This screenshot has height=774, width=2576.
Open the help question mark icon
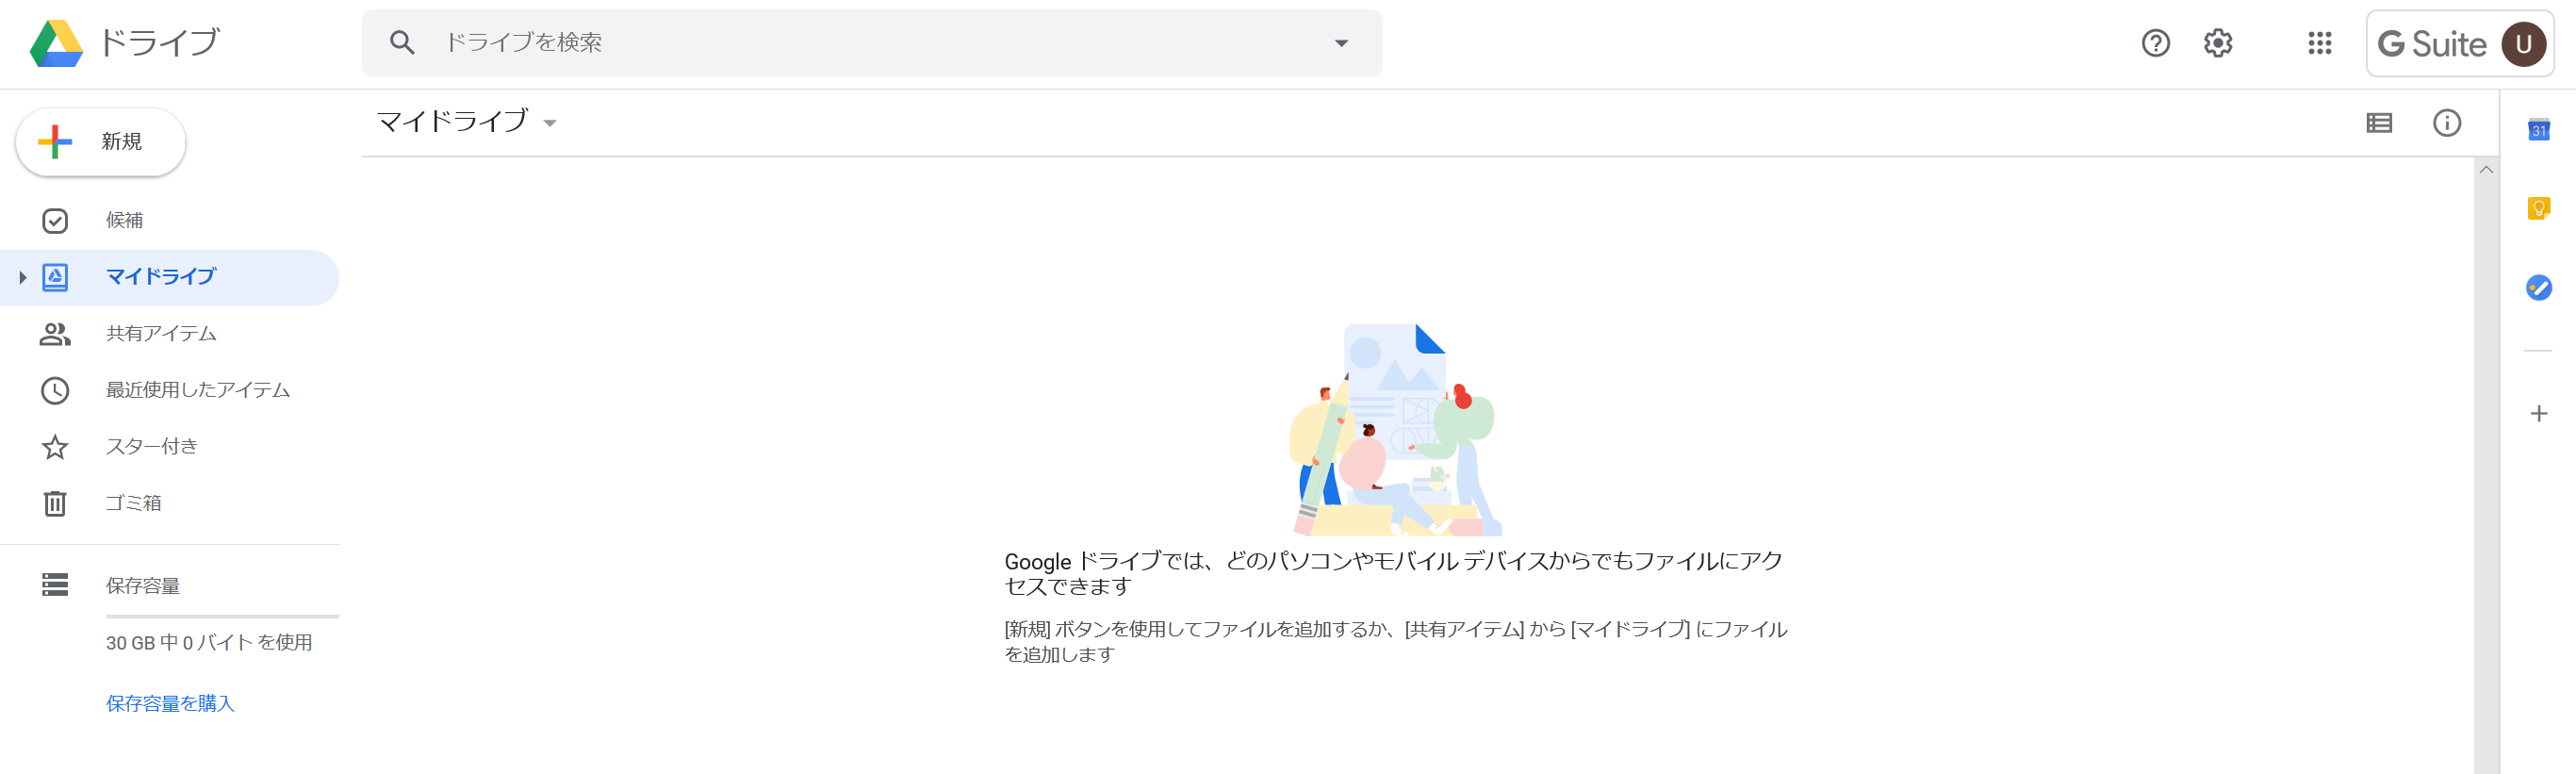coord(2155,43)
